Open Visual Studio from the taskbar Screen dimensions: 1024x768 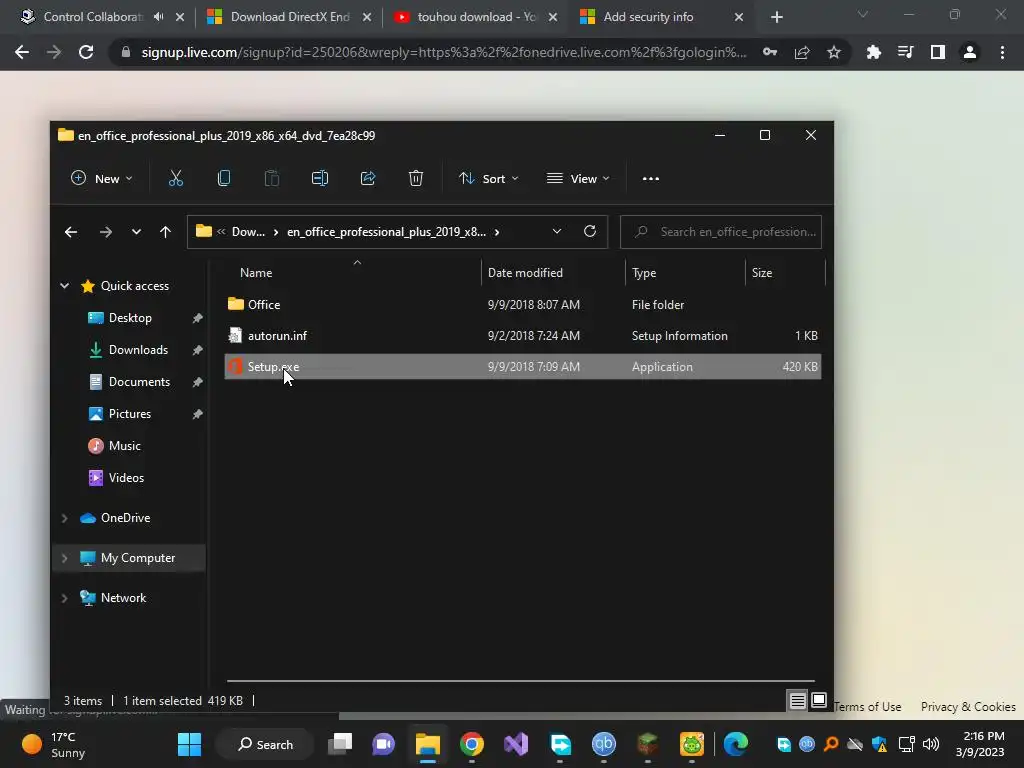516,744
